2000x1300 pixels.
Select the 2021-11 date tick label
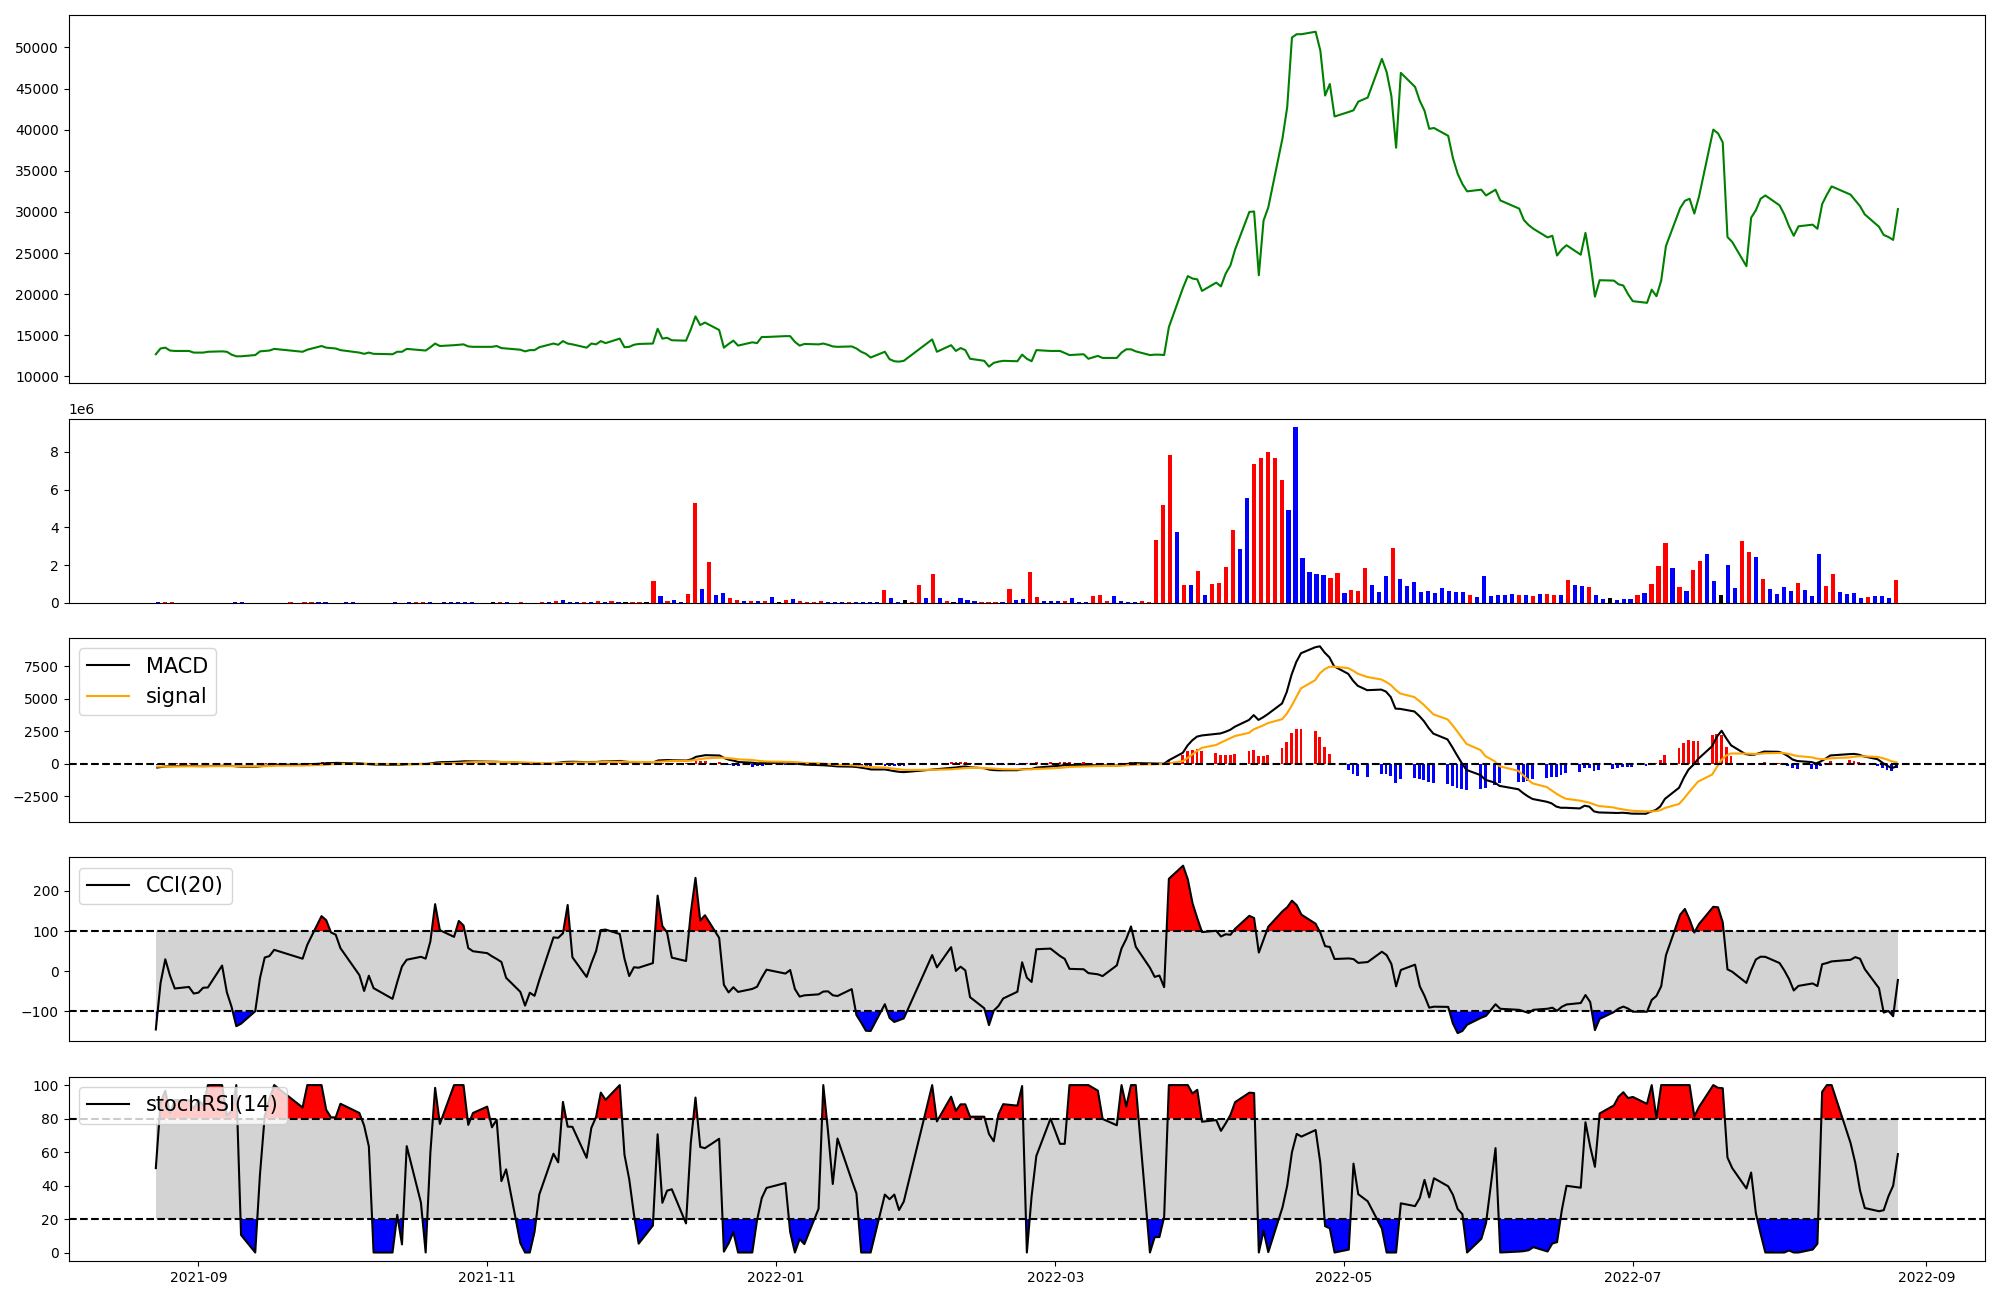click(486, 1277)
